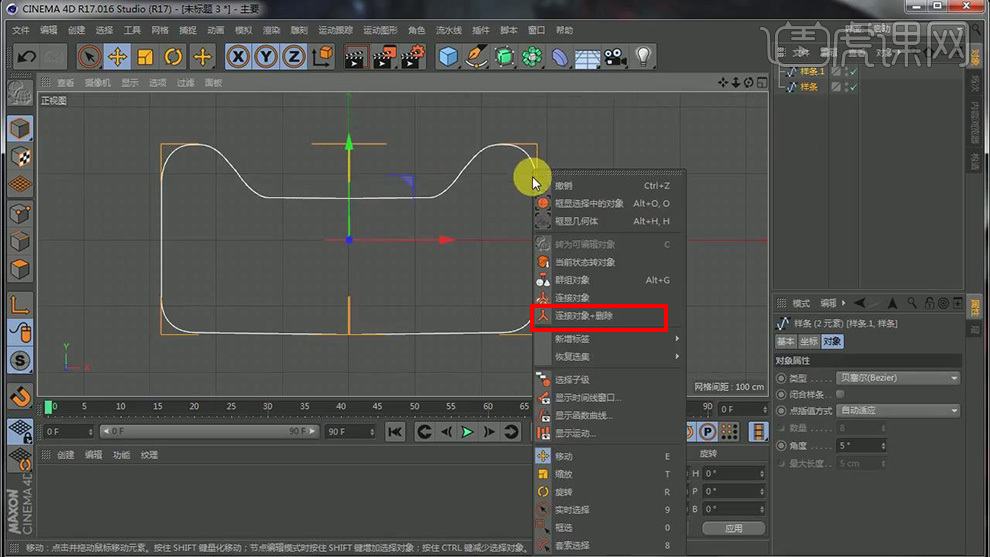Enable the axis L-shaped tool
Viewport: 990px width, 557px height.
[x=20, y=304]
